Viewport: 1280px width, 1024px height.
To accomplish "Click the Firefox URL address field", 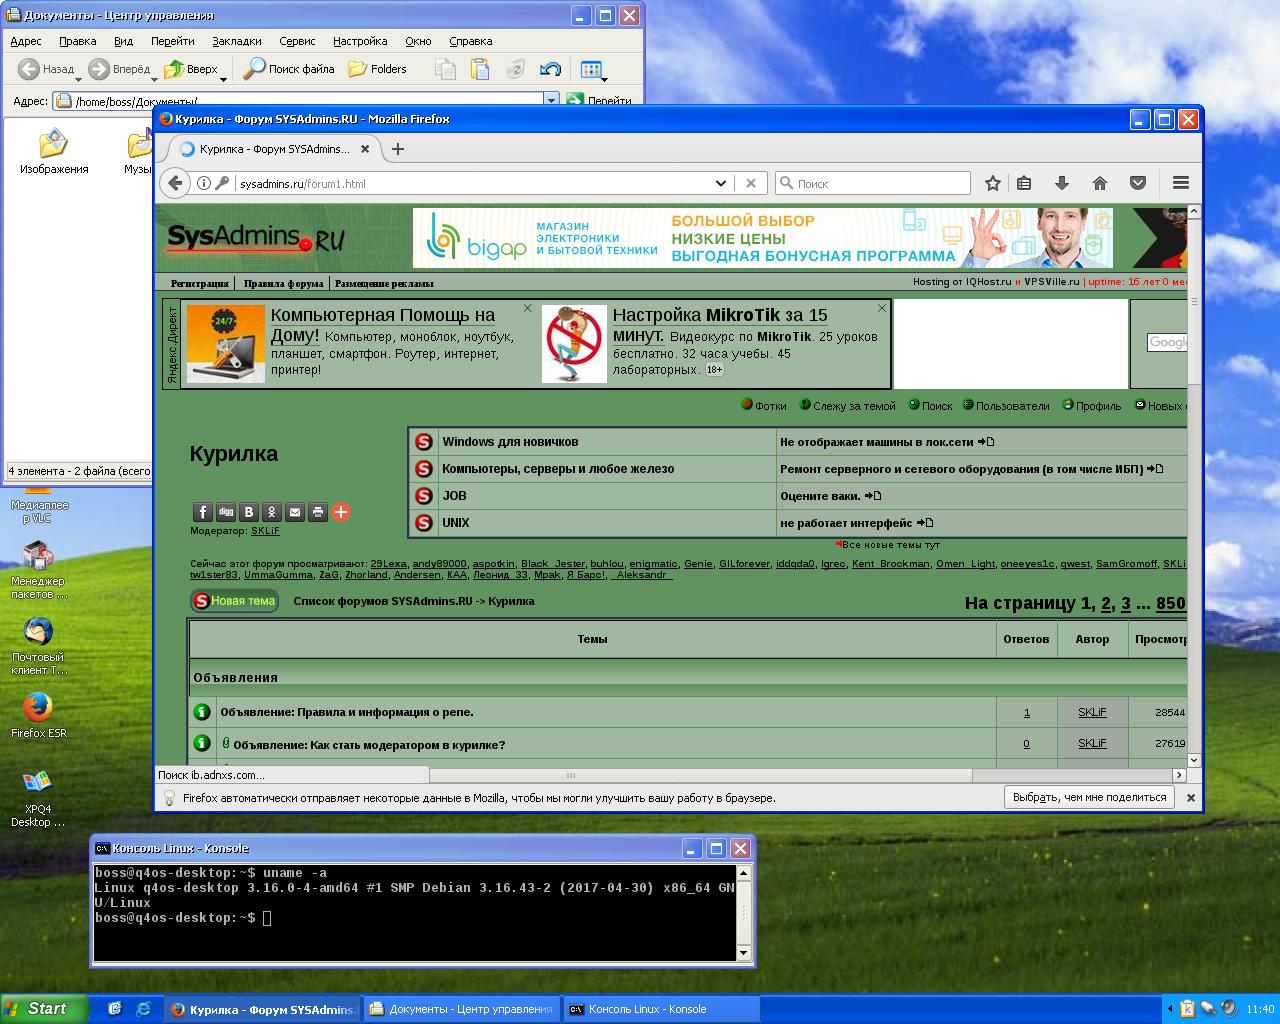I will [x=474, y=183].
